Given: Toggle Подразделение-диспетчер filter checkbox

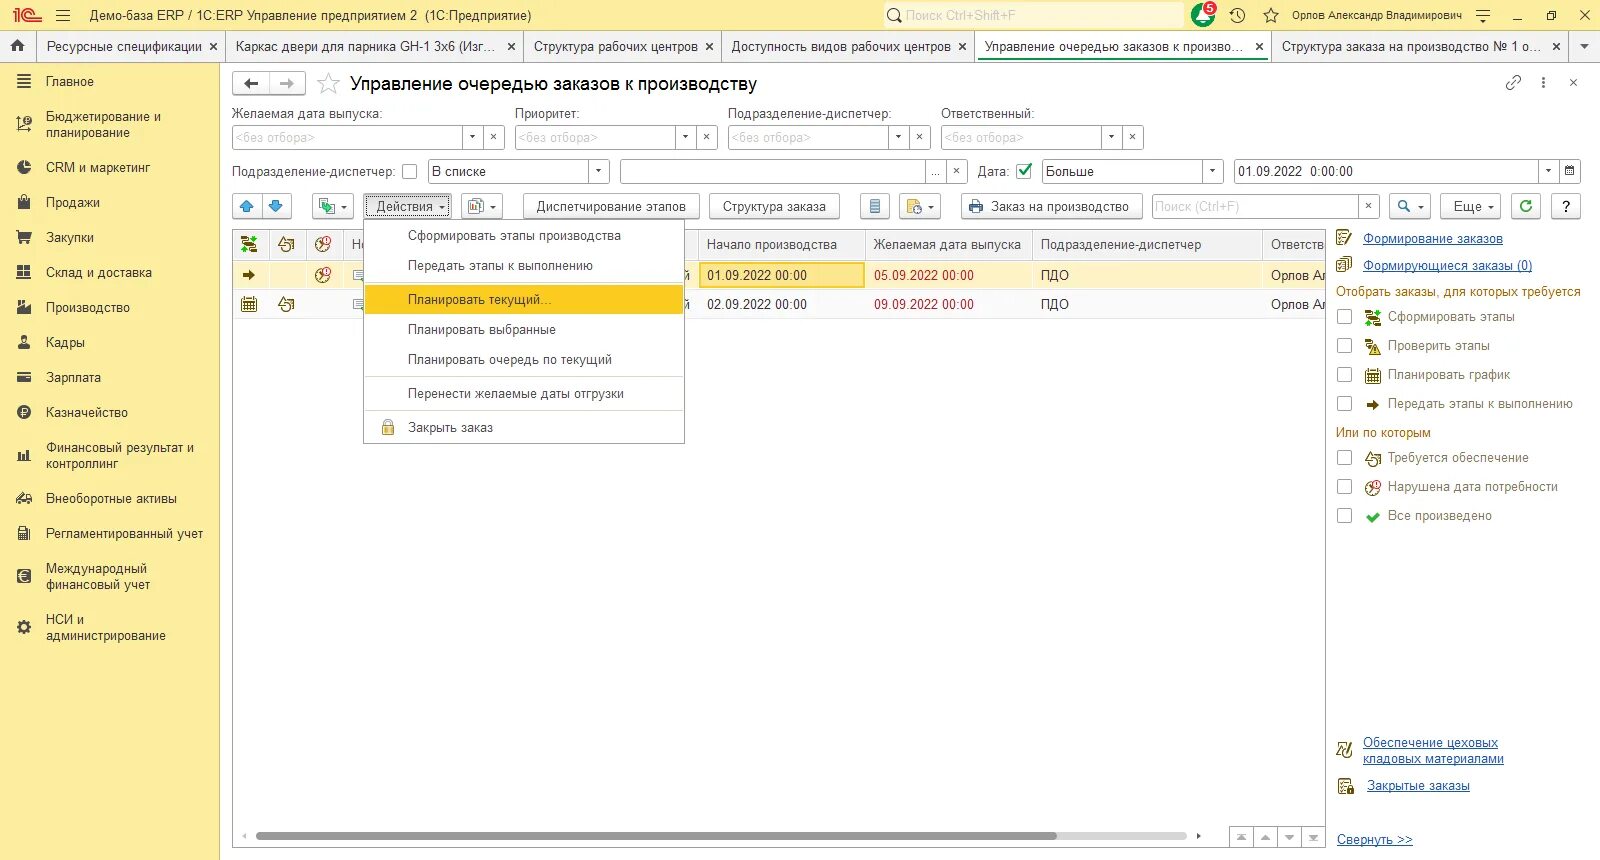Looking at the screenshot, I should tap(409, 171).
